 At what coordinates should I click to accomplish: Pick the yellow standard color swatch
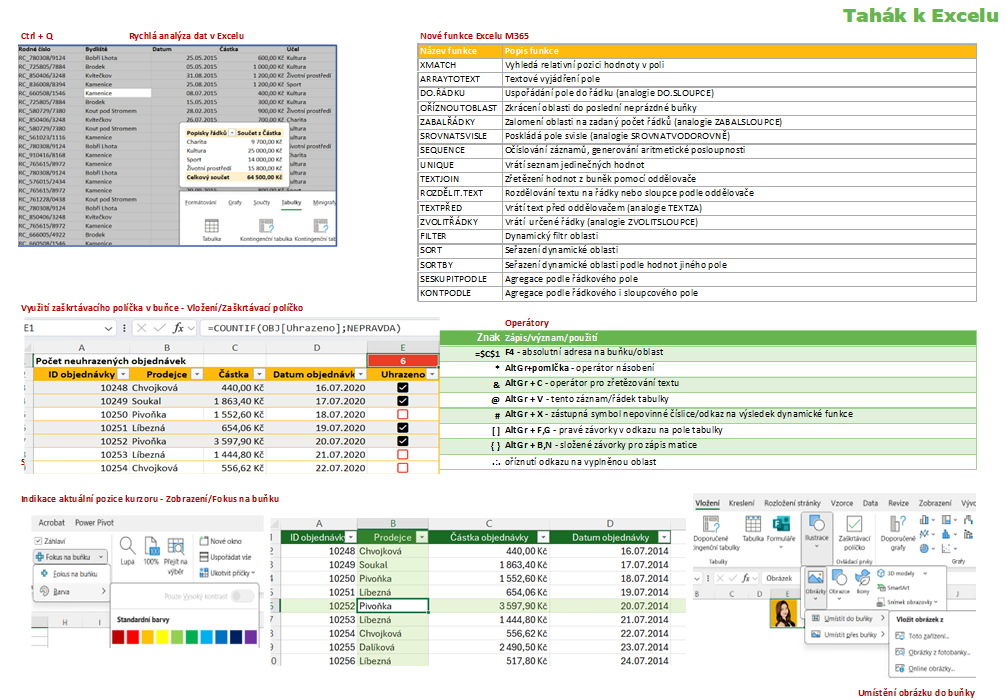[162, 636]
